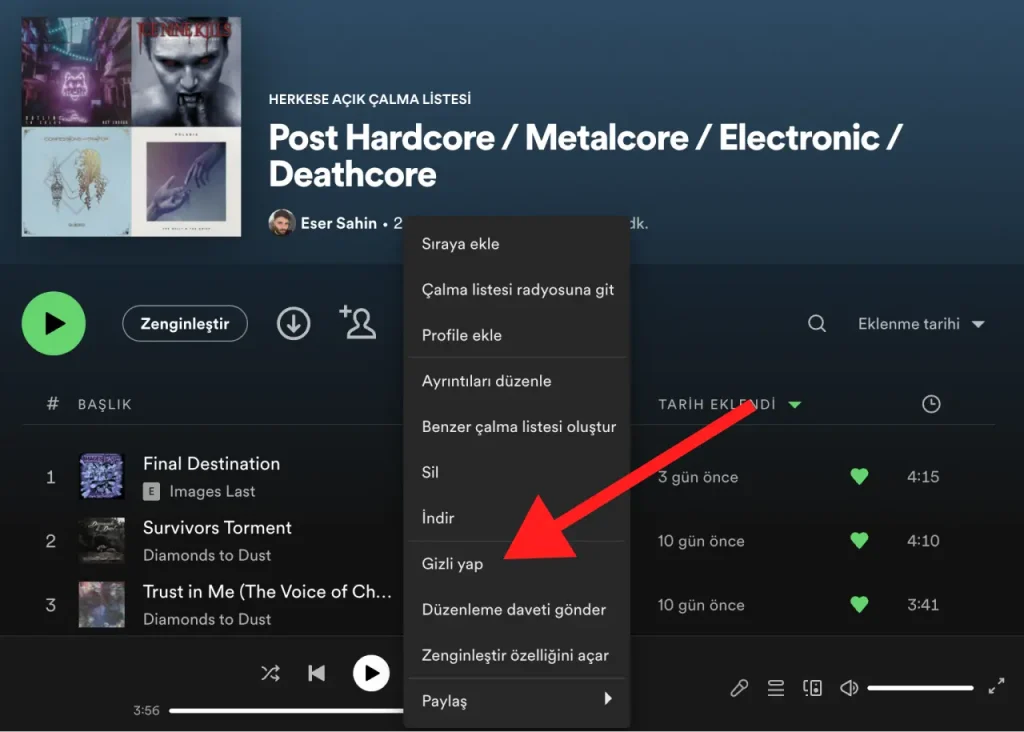The width and height of the screenshot is (1024, 732).
Task: Sort by the BAŞLIK column header
Action: coord(104,404)
